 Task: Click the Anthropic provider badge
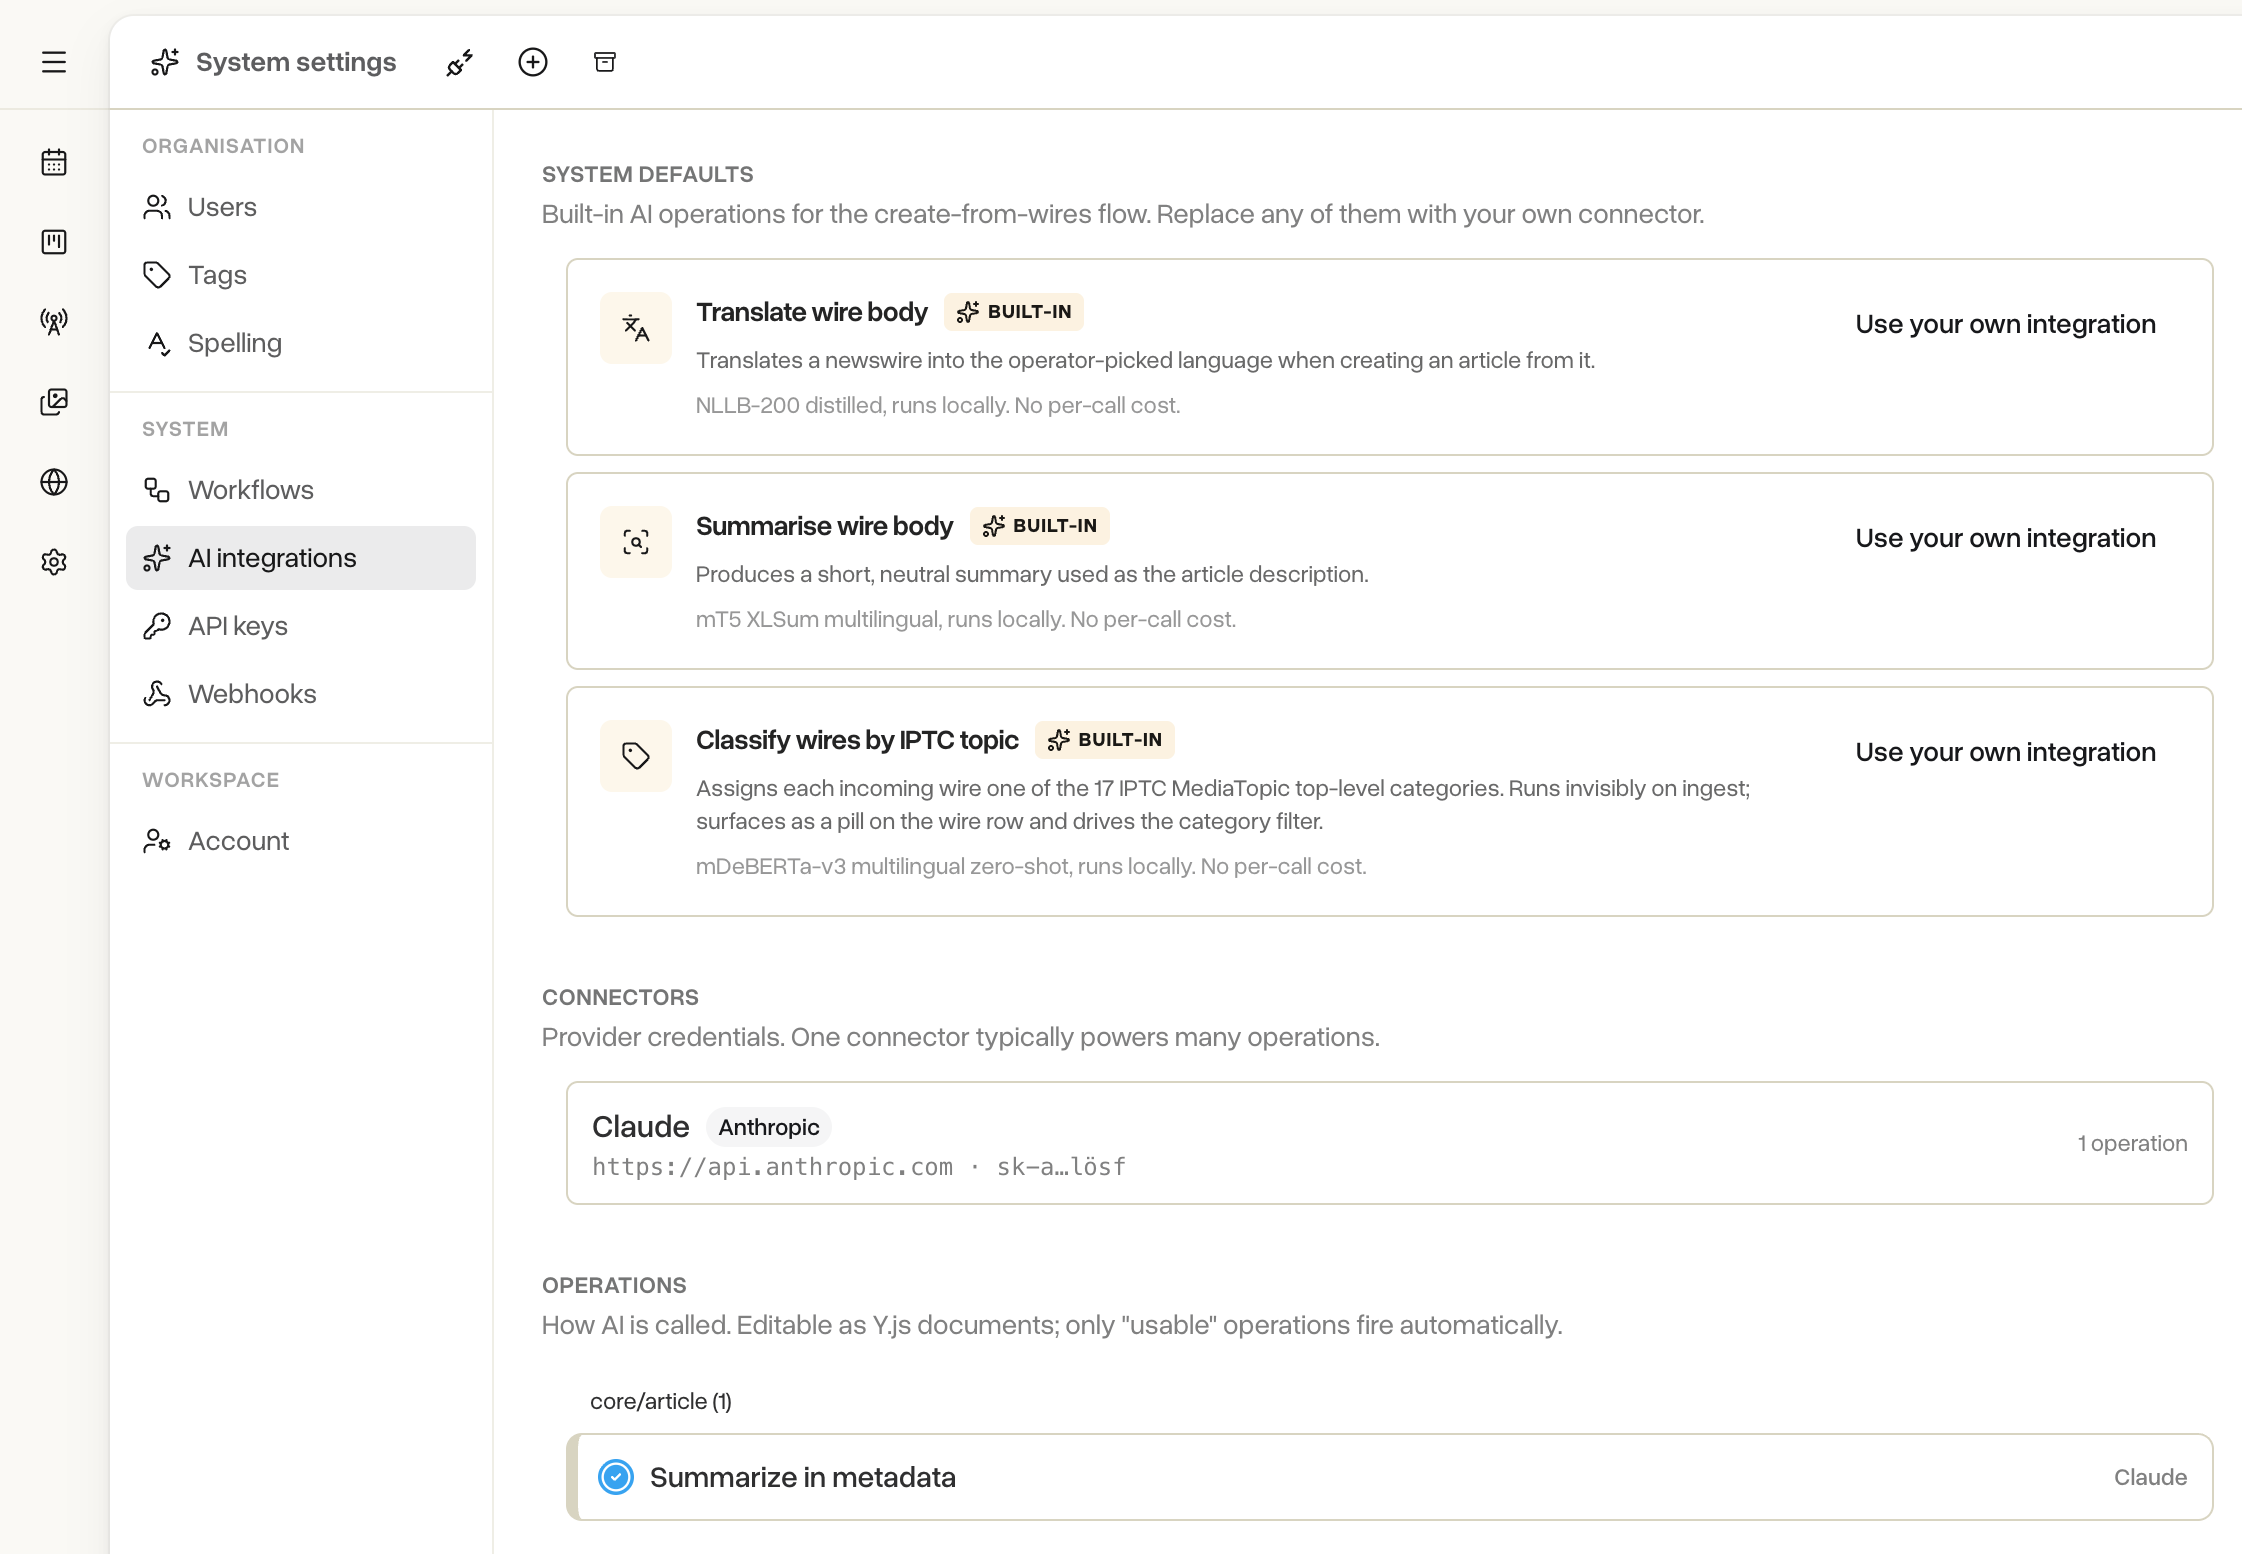pyautogui.click(x=769, y=1127)
